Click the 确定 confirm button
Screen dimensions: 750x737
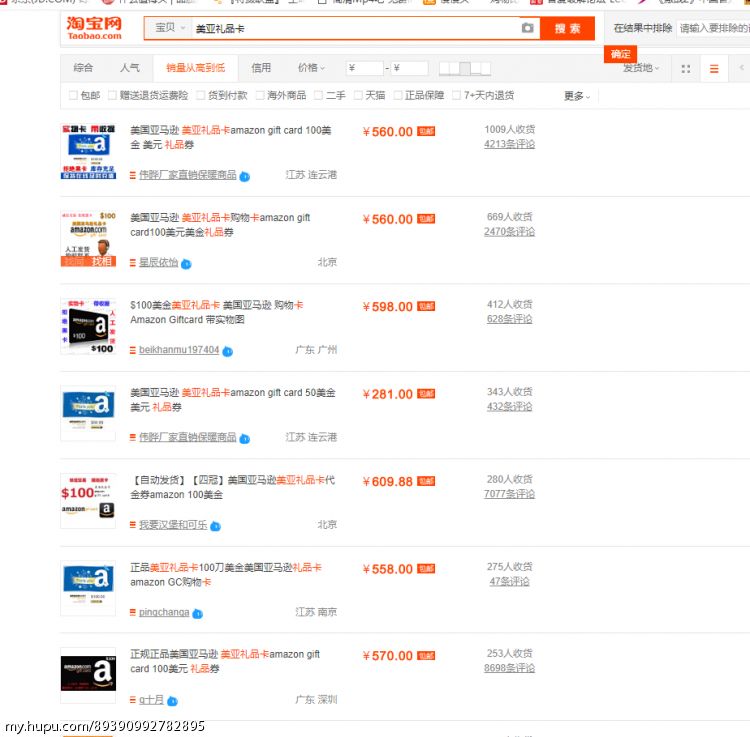point(620,54)
